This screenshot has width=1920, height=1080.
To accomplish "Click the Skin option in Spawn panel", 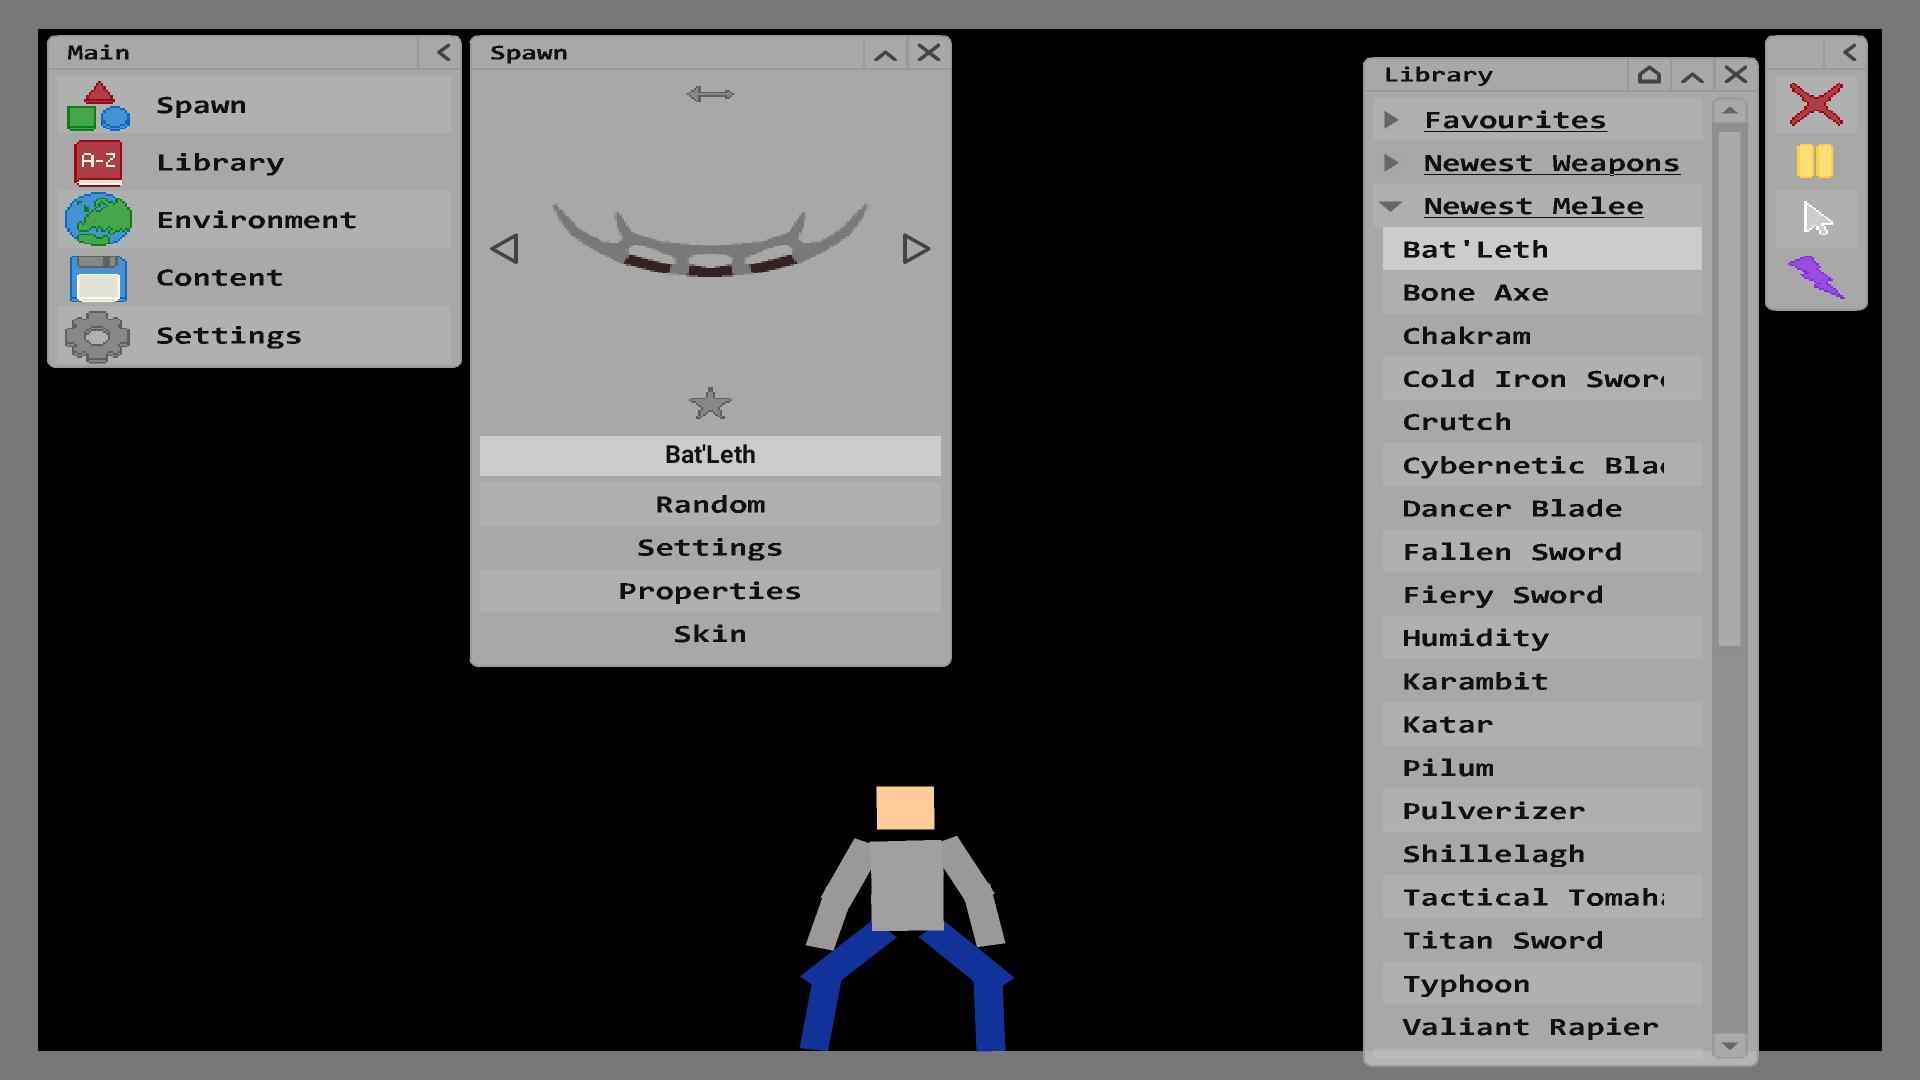I will [x=709, y=632].
